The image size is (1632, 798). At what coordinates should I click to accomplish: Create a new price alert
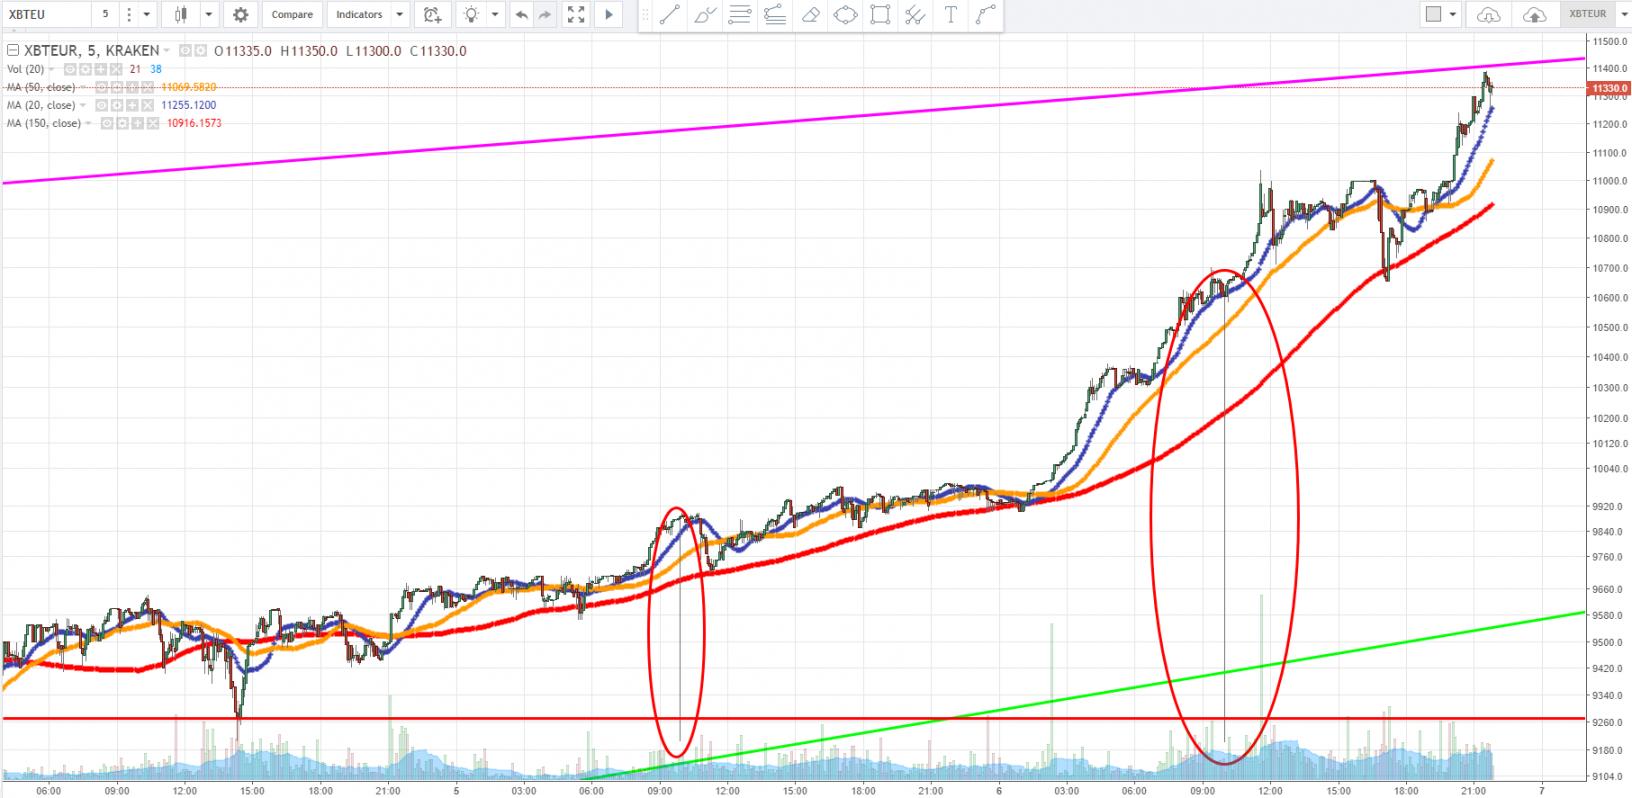click(431, 14)
